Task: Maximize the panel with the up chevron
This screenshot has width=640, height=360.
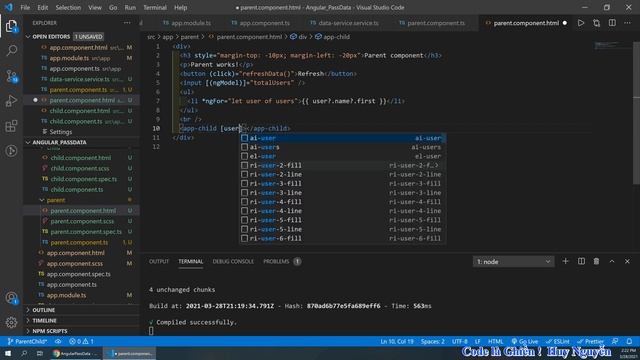Action: [612, 261]
